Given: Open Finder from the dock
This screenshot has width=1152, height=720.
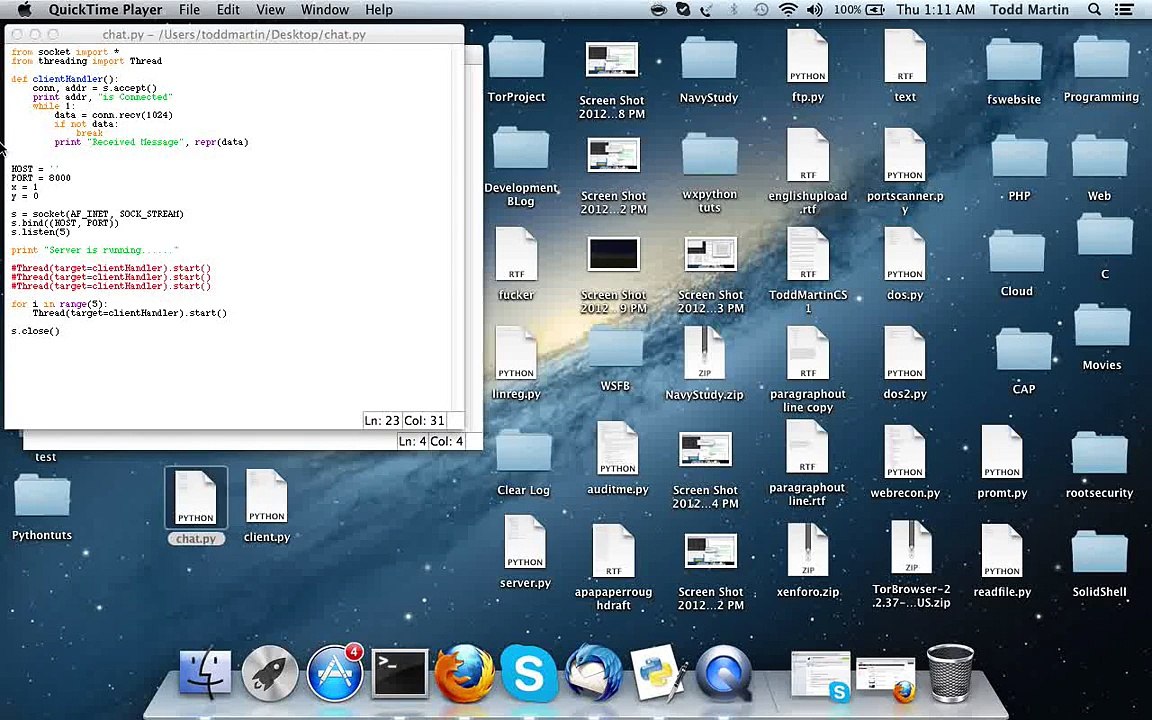Looking at the screenshot, I should (205, 673).
